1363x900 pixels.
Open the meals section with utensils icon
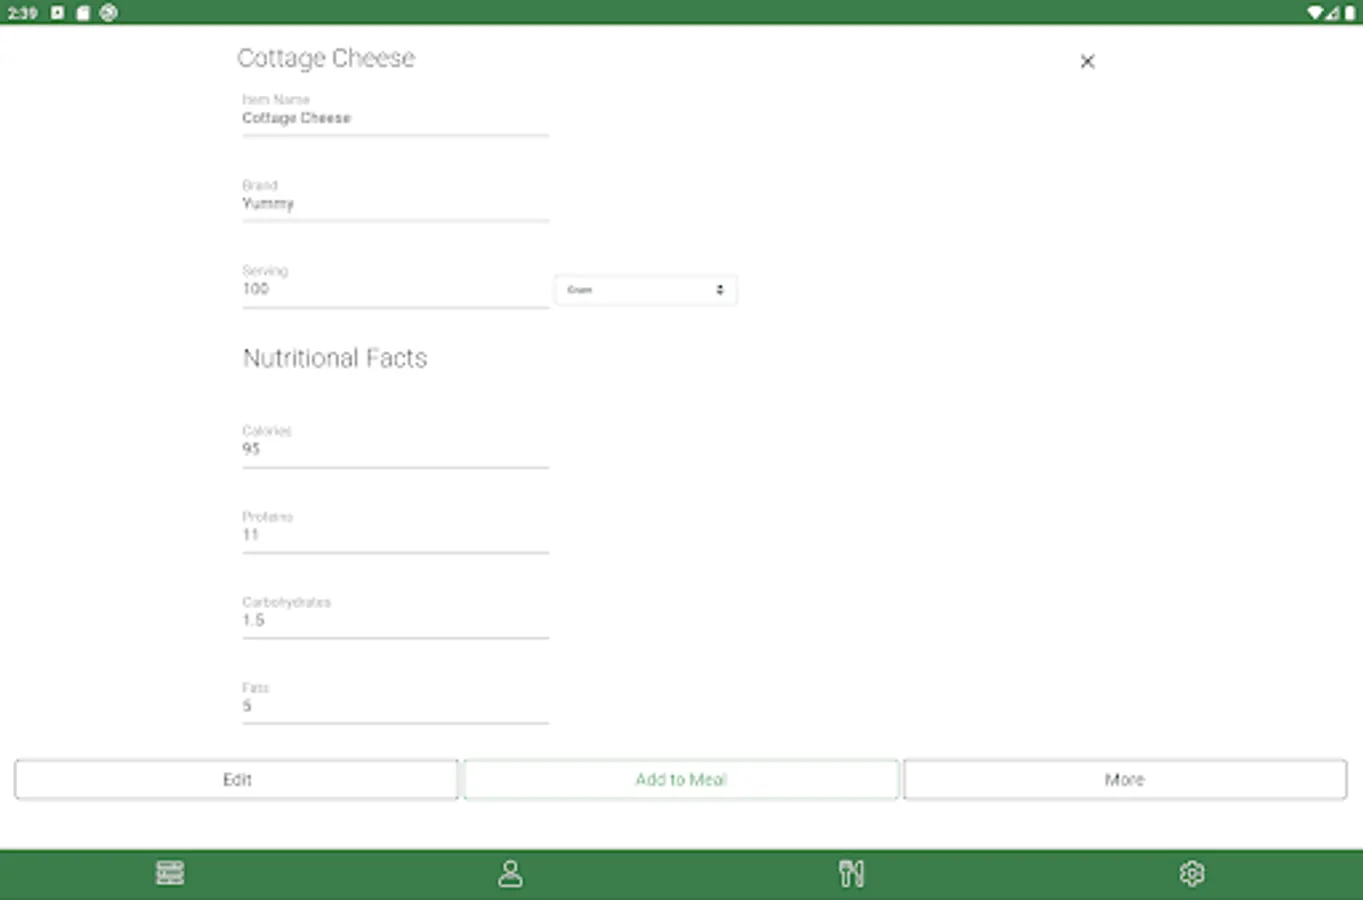[x=852, y=872]
